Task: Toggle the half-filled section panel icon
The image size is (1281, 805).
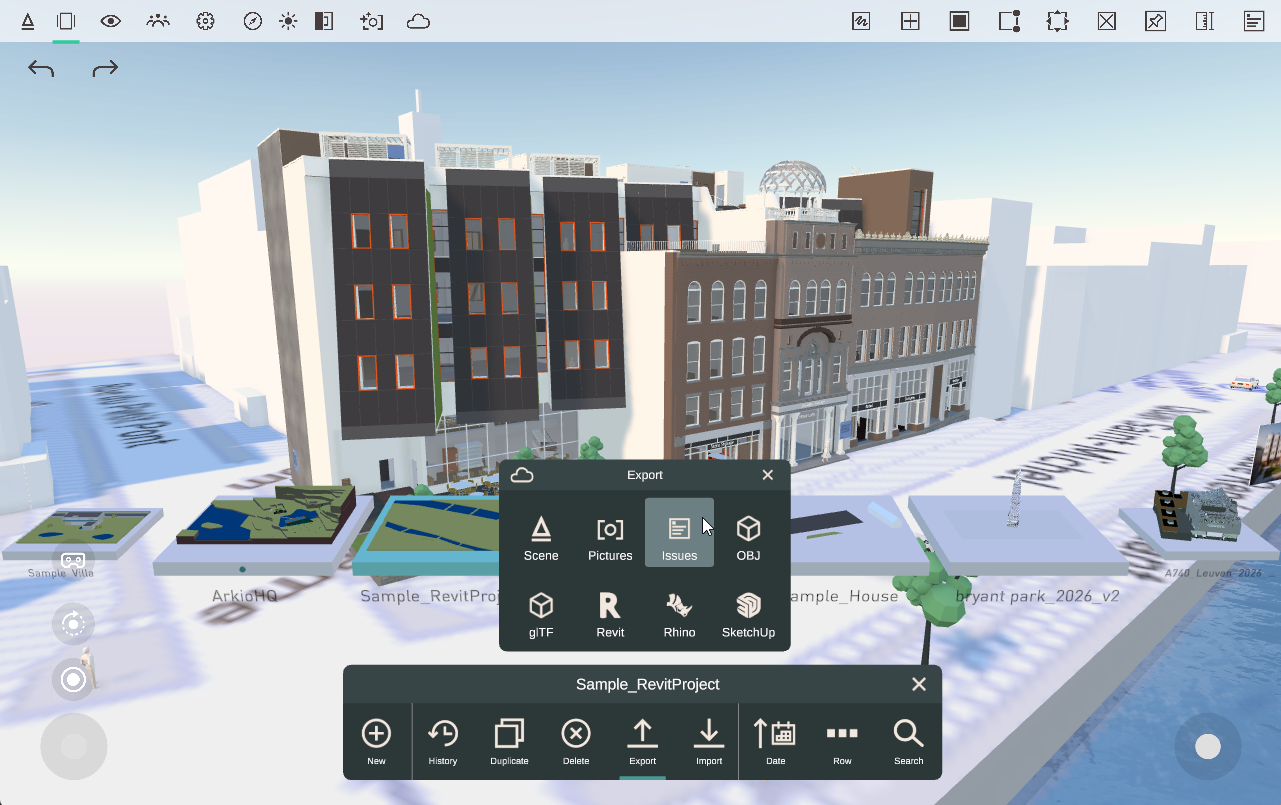Action: (324, 21)
